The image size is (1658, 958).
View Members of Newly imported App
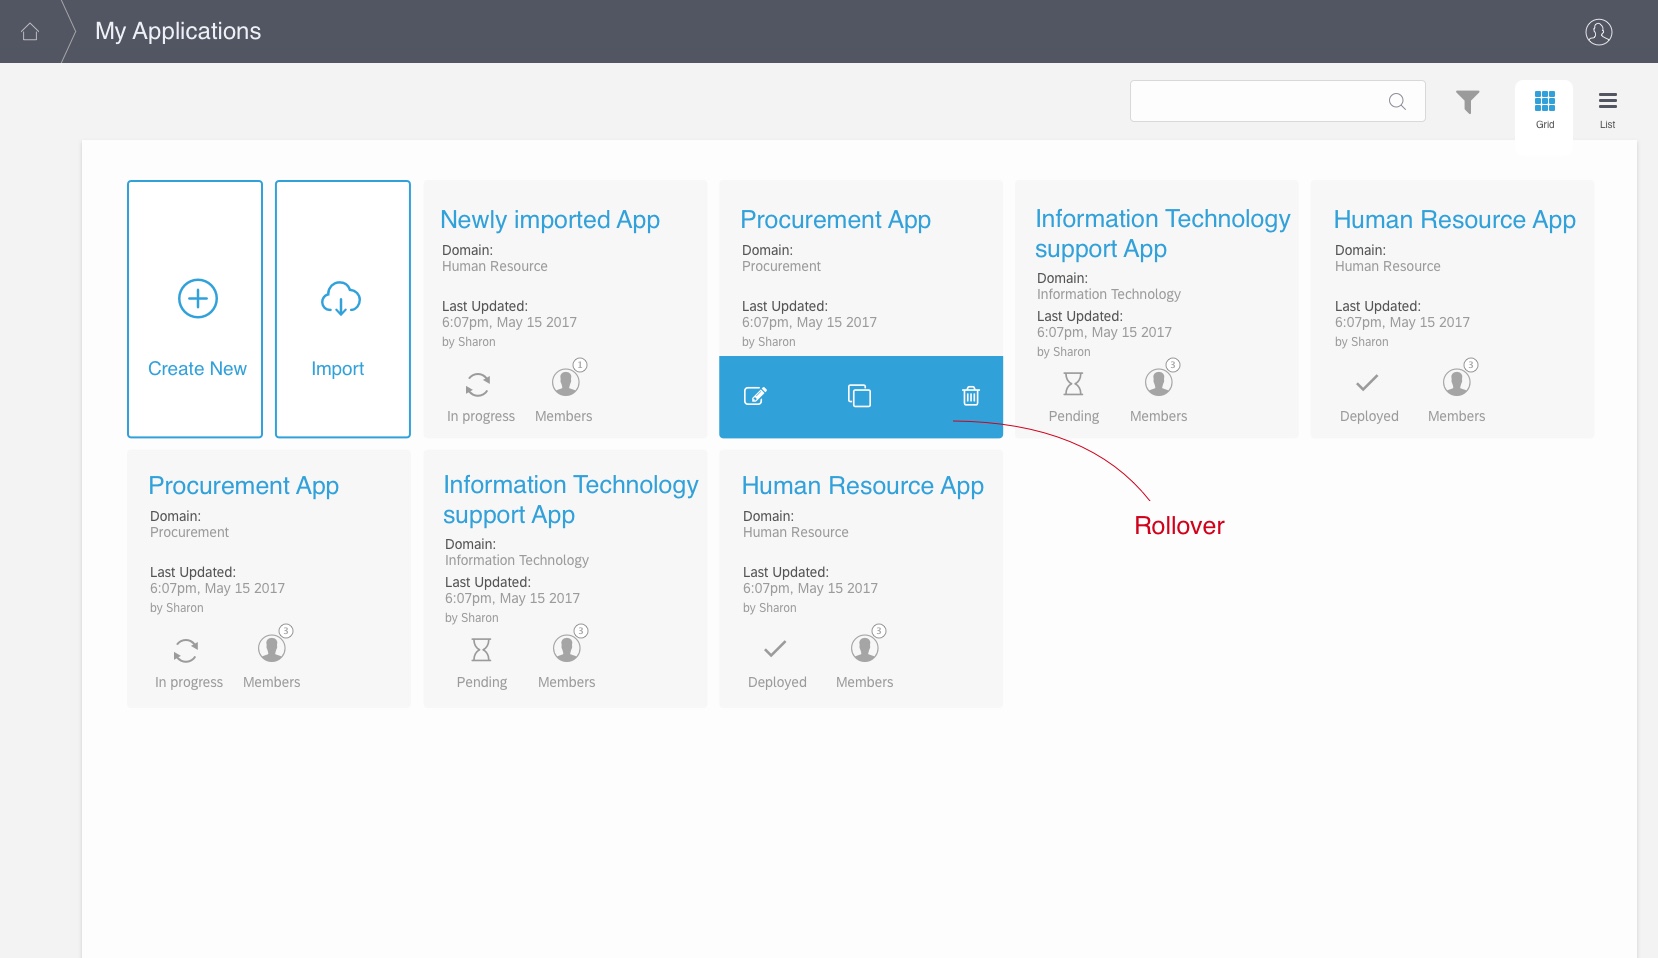565,382
